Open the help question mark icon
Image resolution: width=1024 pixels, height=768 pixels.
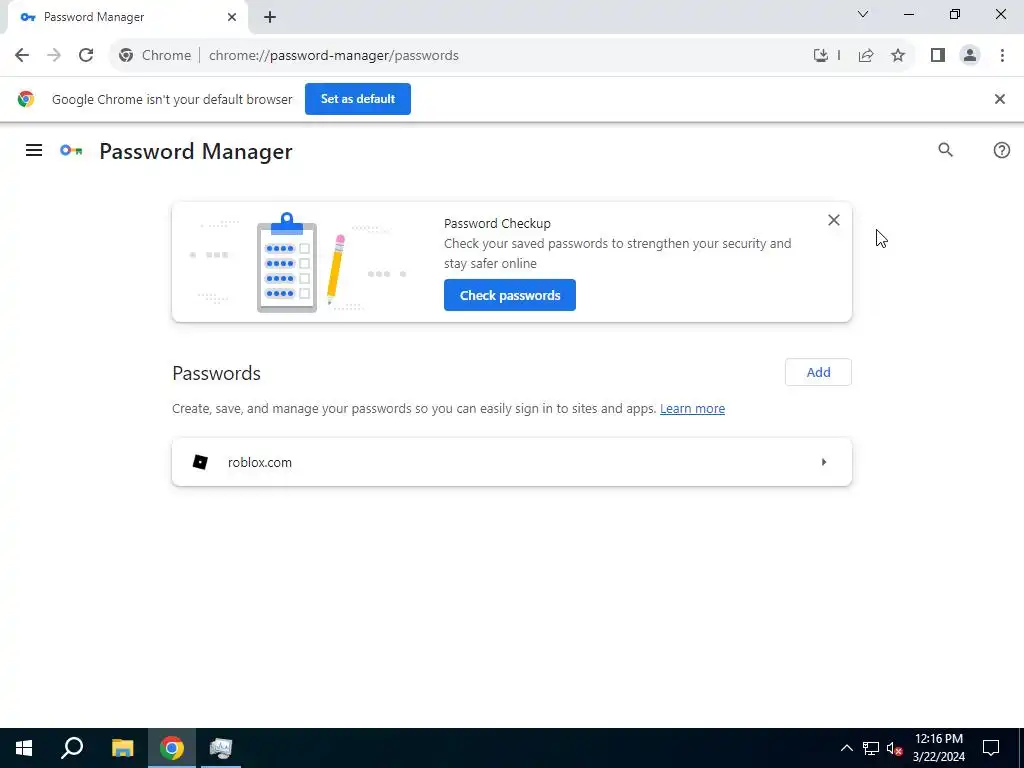point(1001,150)
